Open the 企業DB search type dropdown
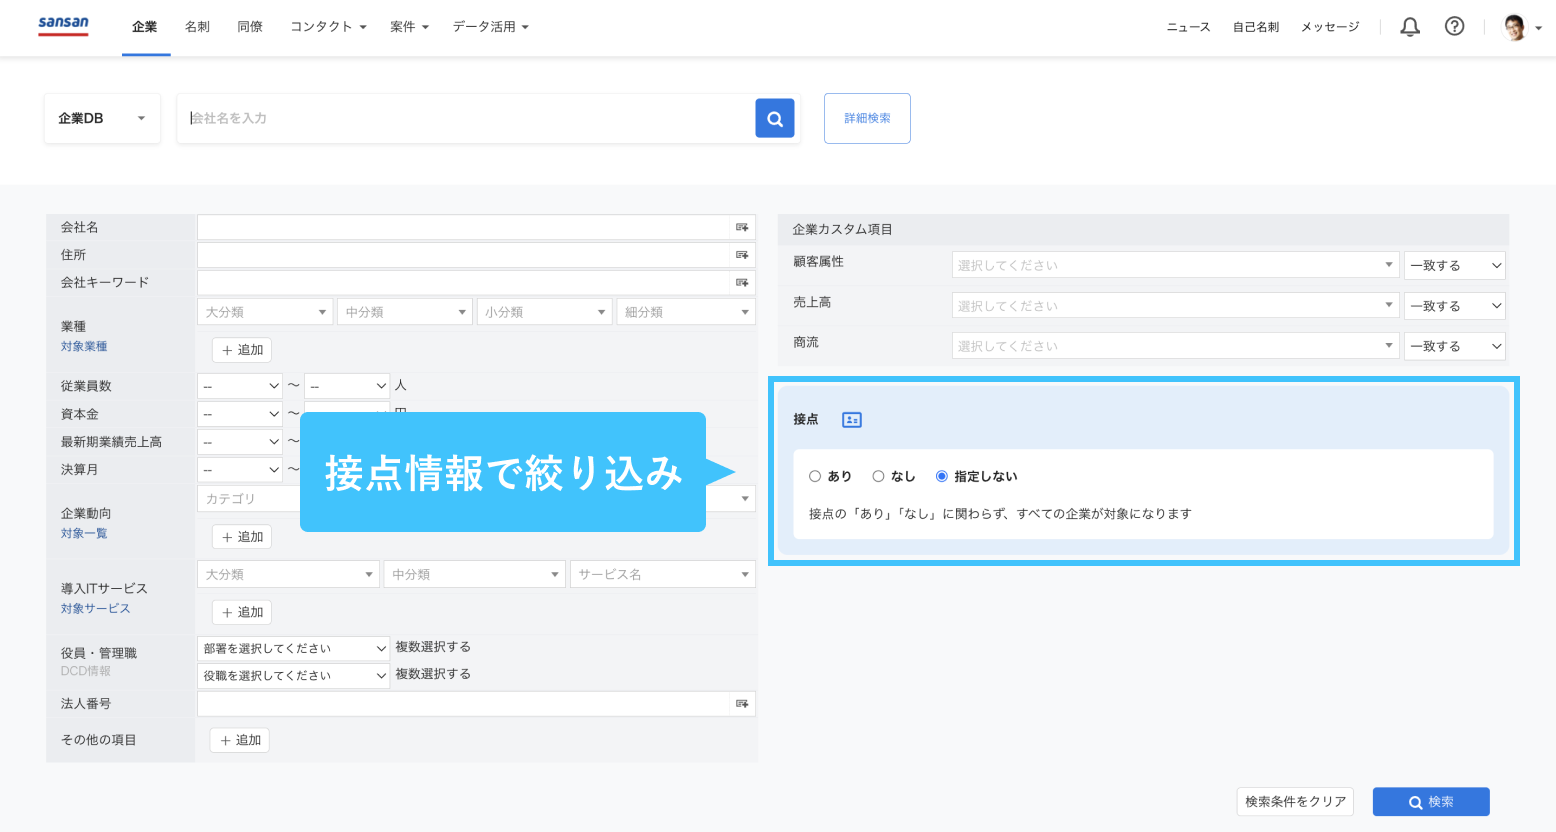The image size is (1556, 832). click(x=102, y=118)
